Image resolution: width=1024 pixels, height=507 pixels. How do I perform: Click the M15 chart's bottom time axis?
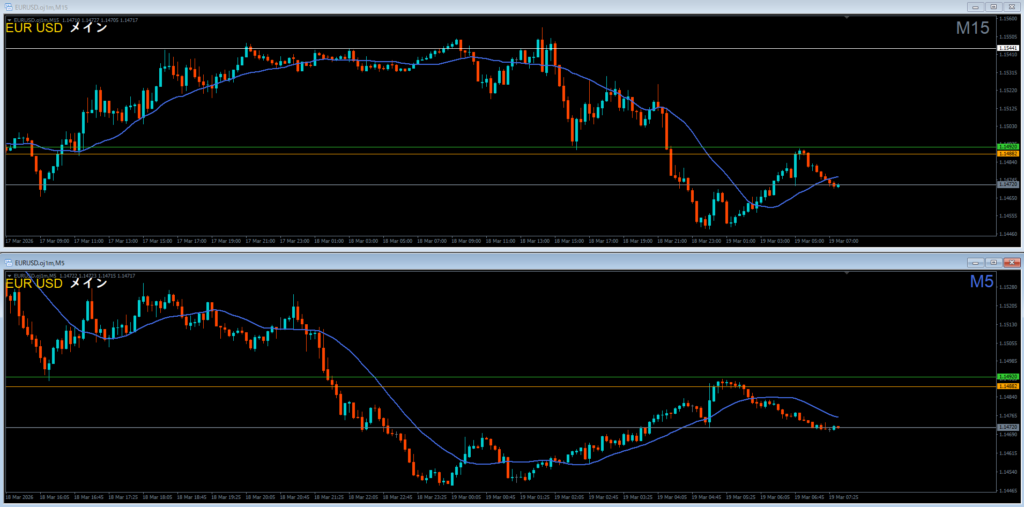pyautogui.click(x=500, y=241)
